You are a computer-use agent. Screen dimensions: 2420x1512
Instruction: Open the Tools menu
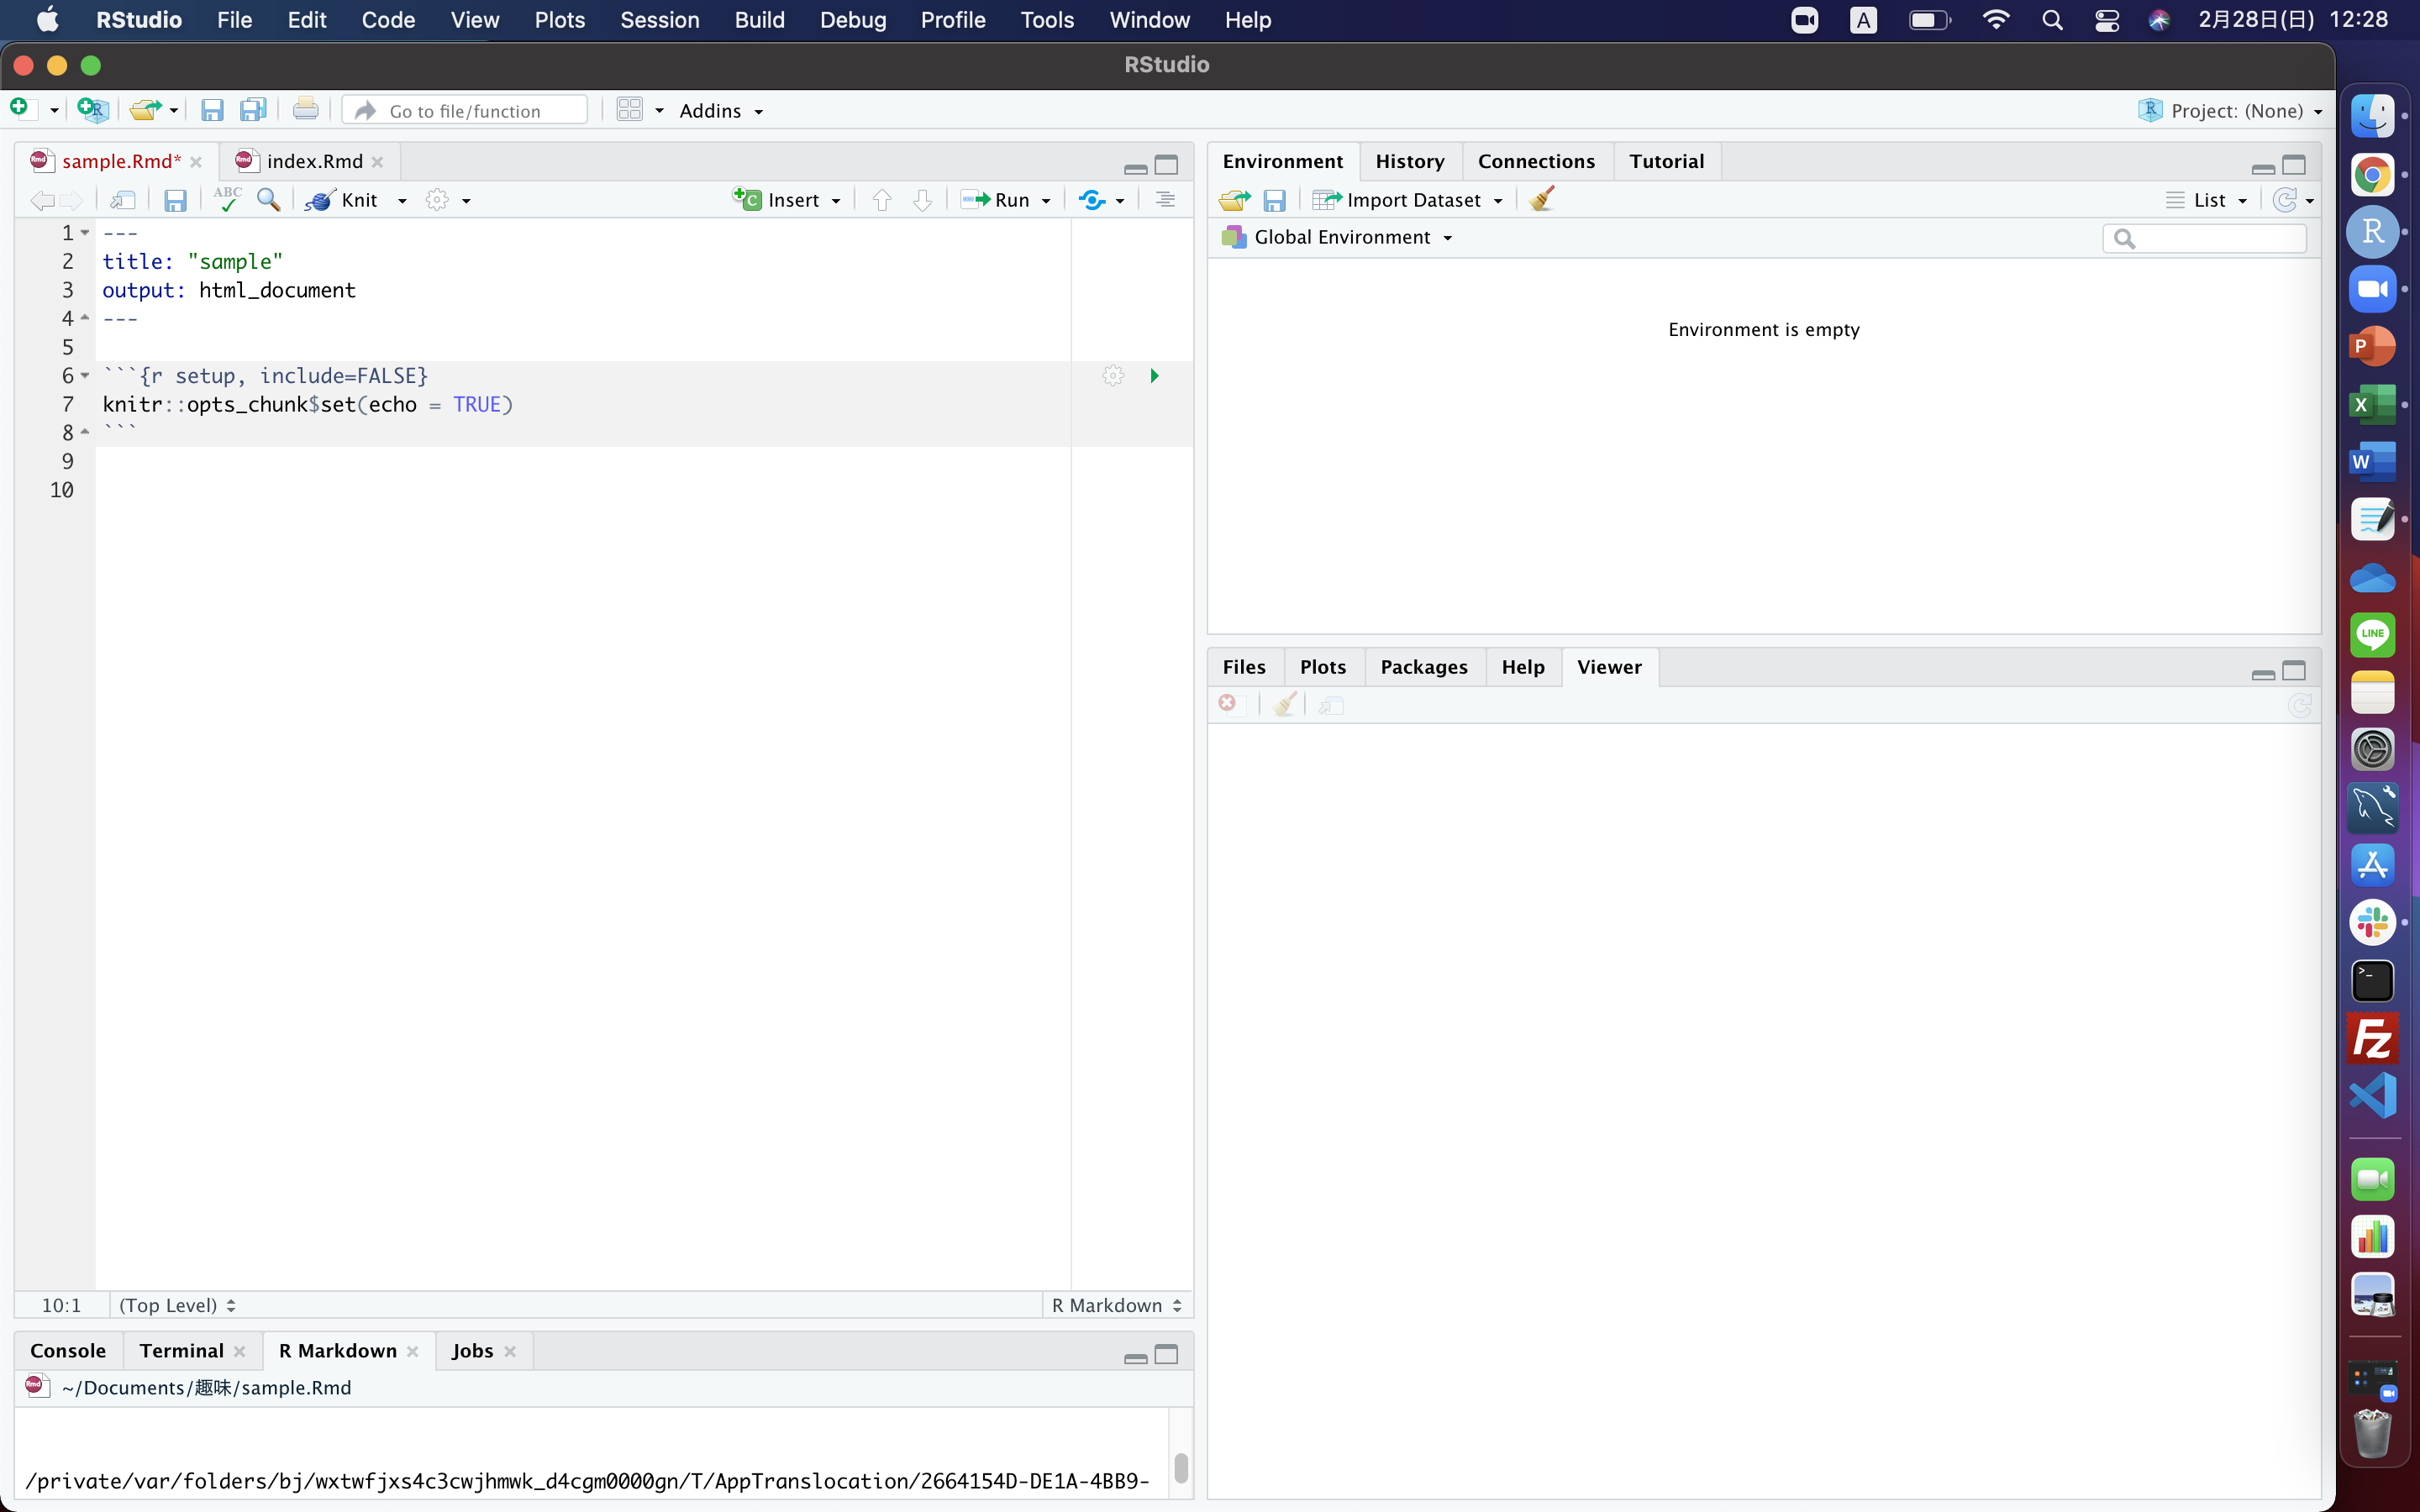tap(1046, 20)
